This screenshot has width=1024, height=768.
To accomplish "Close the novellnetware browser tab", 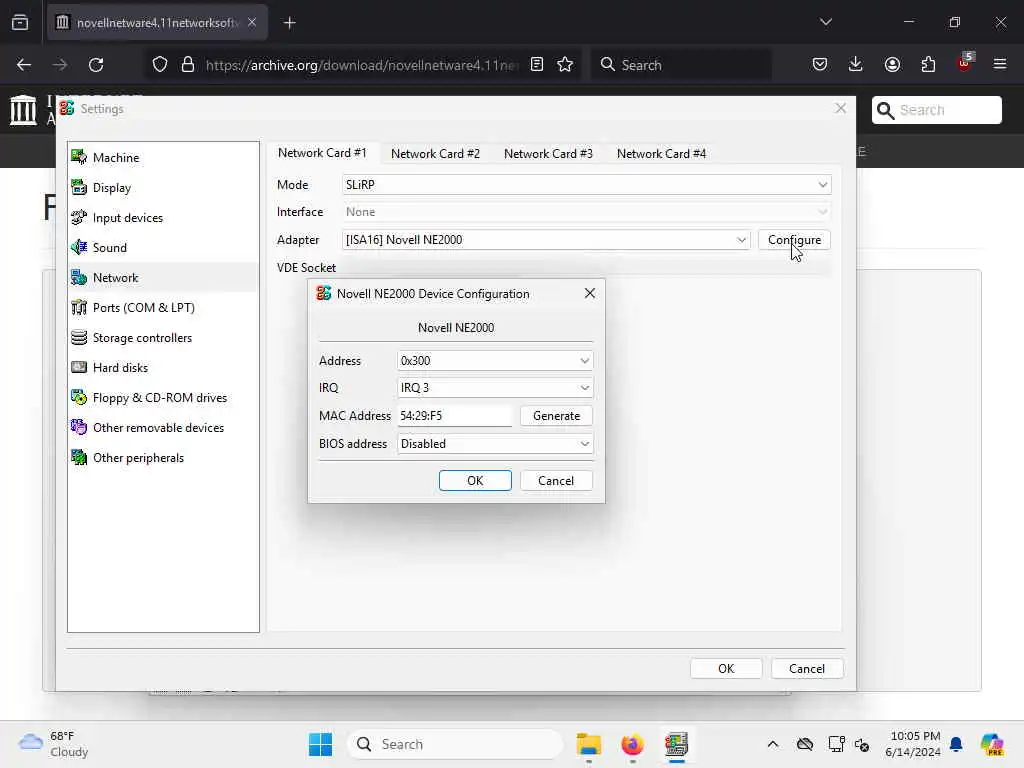I will click(x=252, y=22).
